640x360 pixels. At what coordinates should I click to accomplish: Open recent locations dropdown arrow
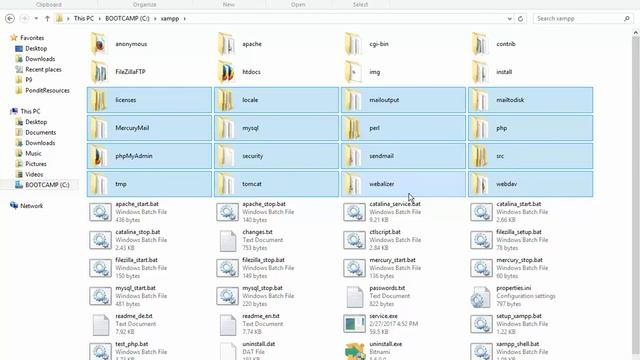[36, 19]
